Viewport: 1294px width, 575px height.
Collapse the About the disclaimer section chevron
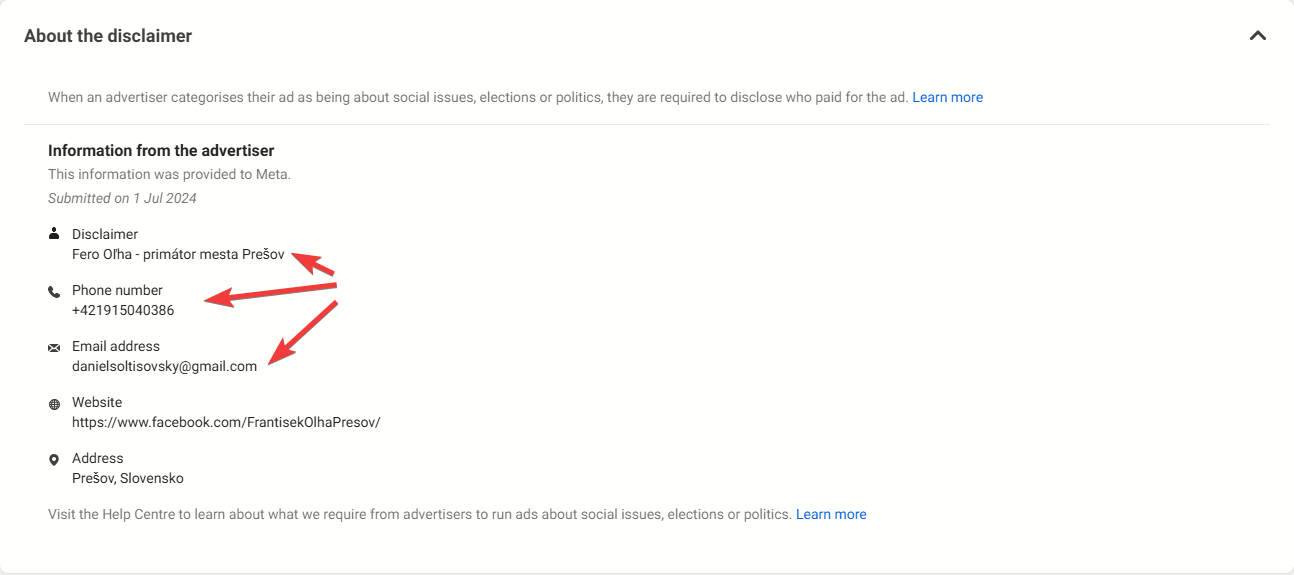[1258, 36]
